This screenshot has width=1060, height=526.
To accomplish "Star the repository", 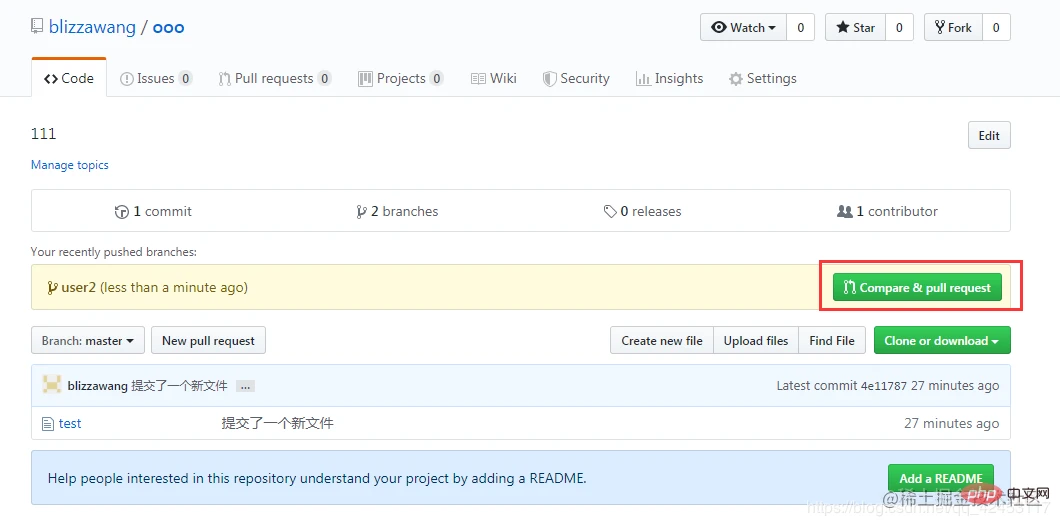I will pyautogui.click(x=854, y=28).
